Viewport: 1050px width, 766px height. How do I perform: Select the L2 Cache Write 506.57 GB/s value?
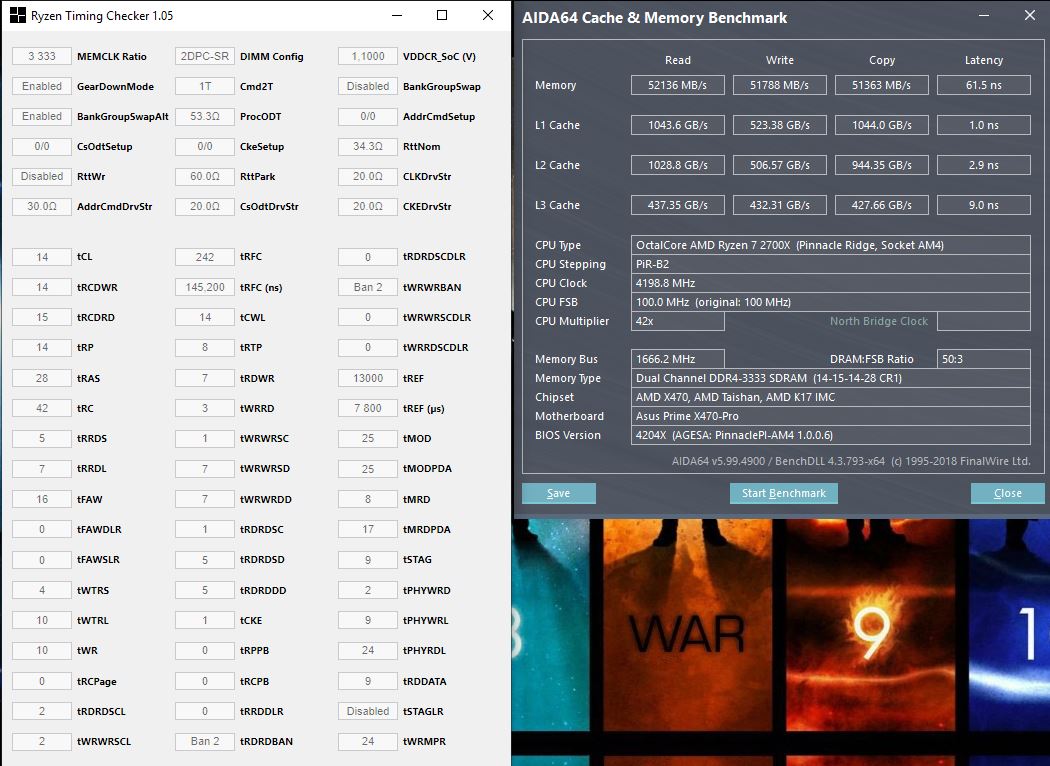tap(779, 165)
